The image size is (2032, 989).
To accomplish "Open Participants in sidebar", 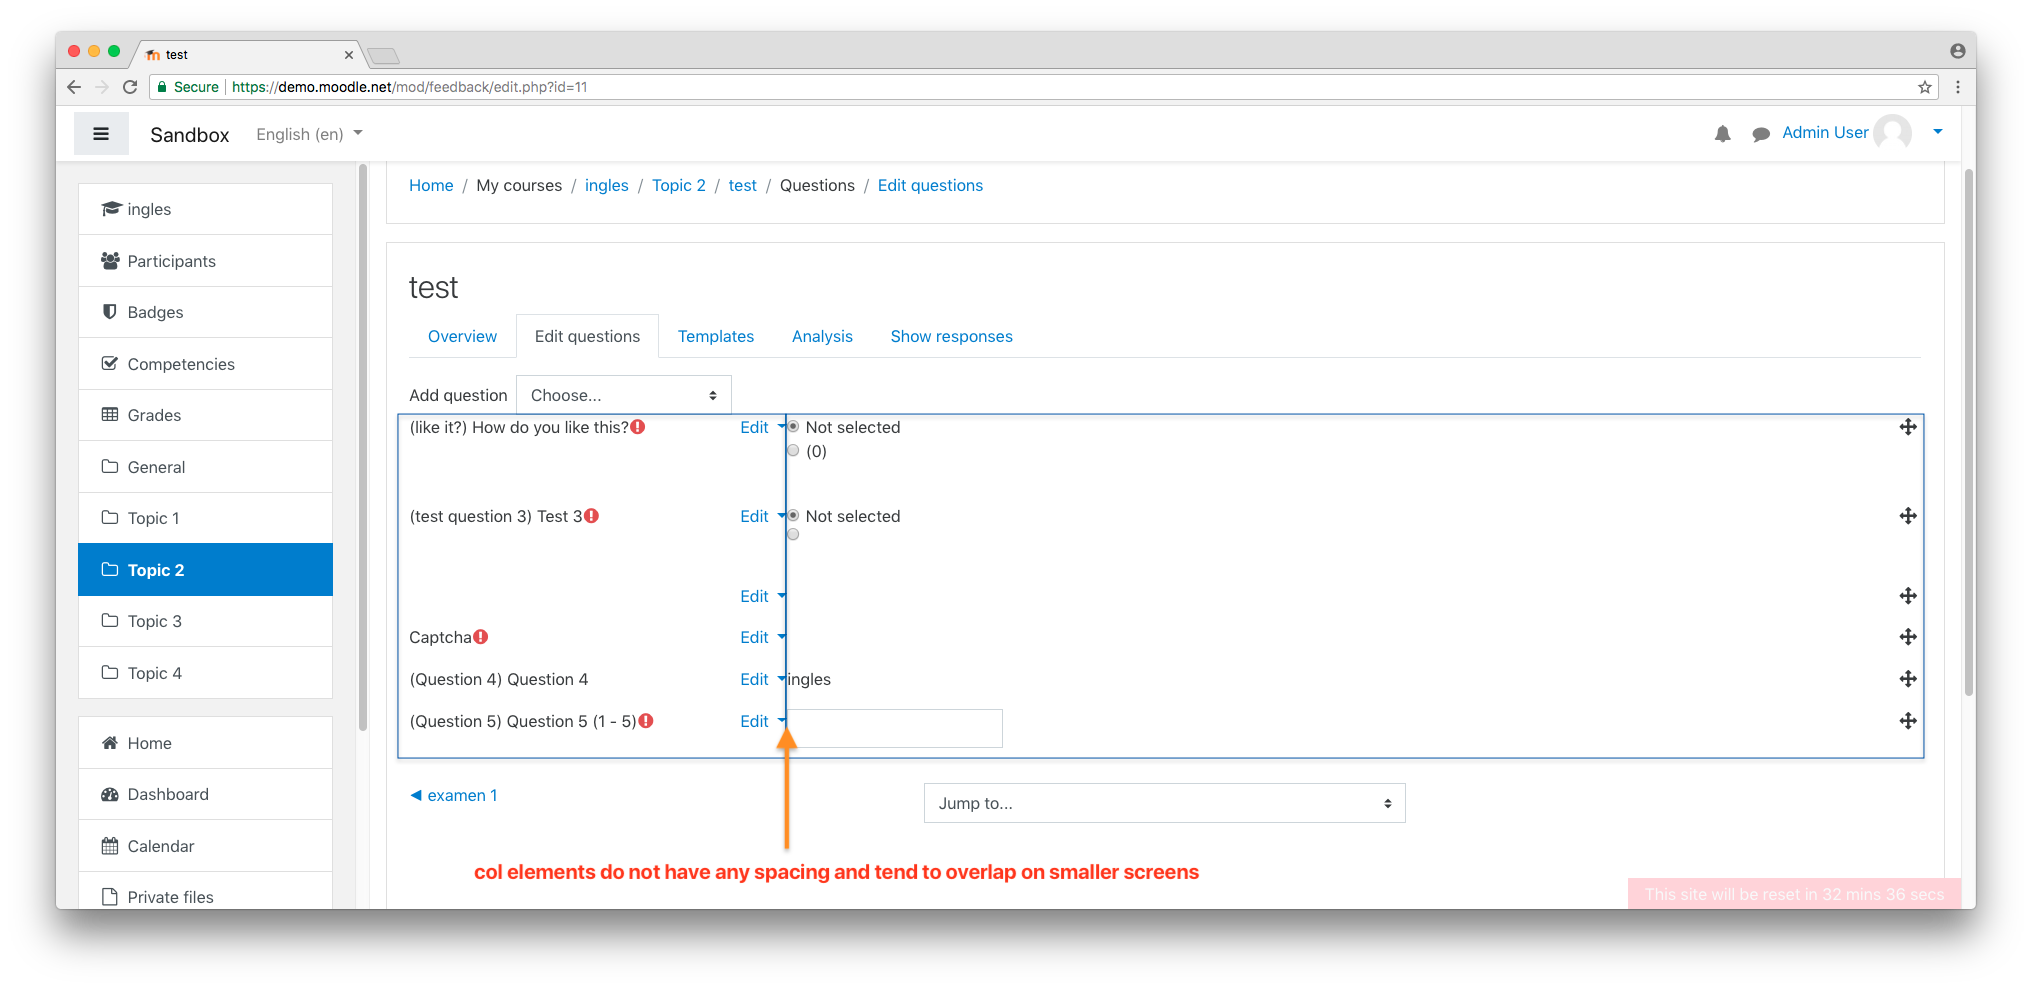I will point(205,261).
